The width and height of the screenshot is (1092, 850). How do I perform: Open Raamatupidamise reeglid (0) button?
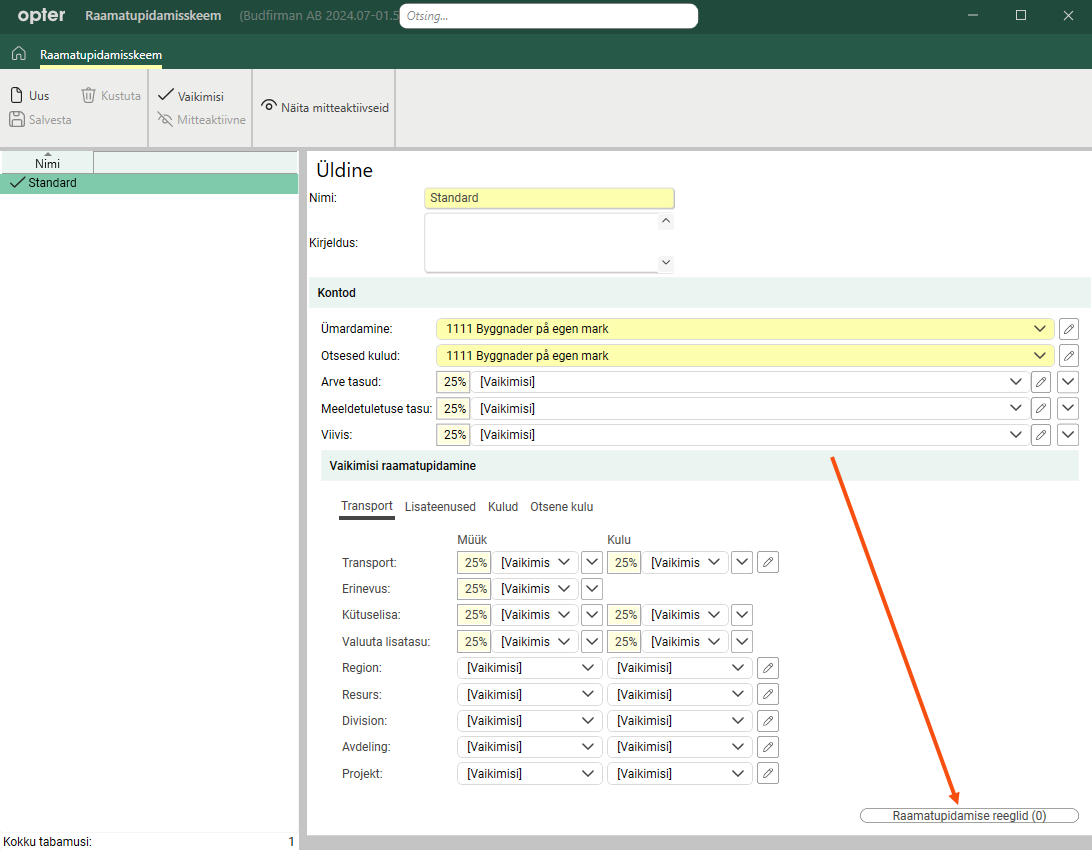(x=968, y=816)
